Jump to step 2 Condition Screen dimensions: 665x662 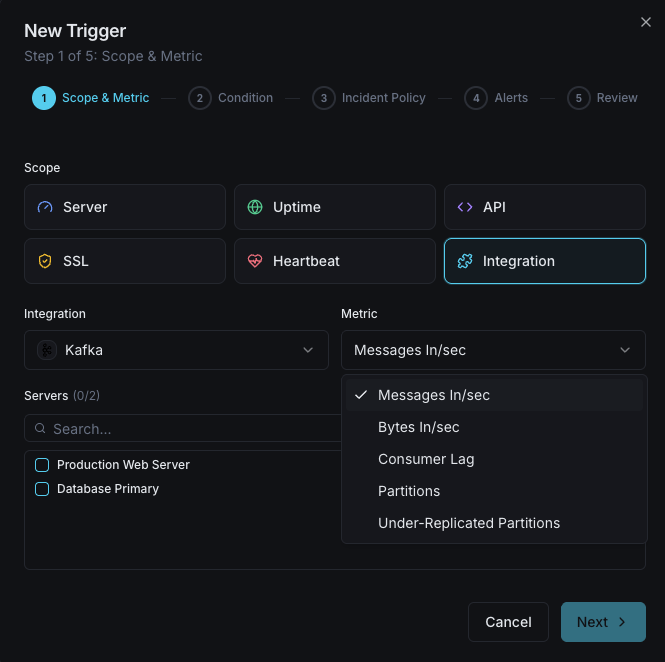(x=231, y=98)
